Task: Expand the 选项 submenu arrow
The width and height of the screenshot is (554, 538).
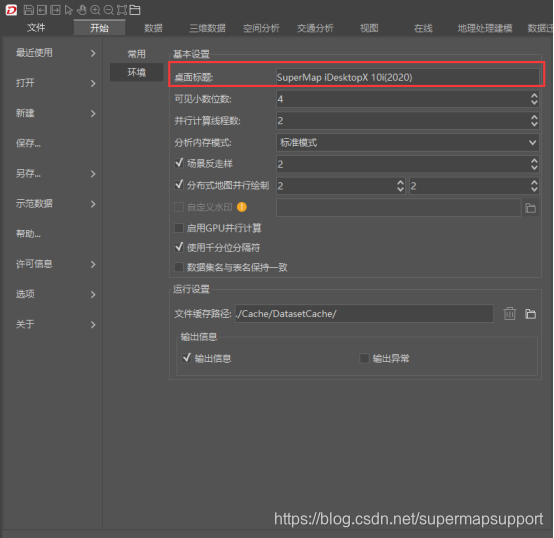Action: click(x=93, y=294)
